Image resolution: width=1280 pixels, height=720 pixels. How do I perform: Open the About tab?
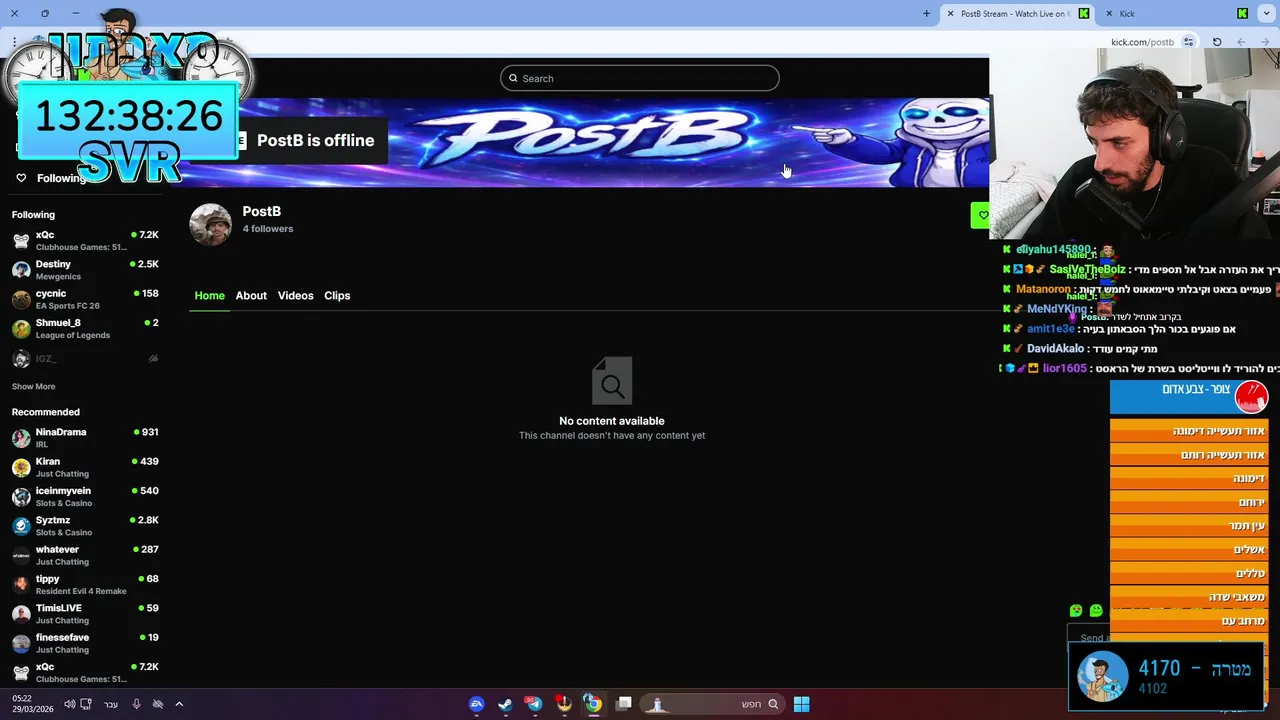tap(251, 296)
